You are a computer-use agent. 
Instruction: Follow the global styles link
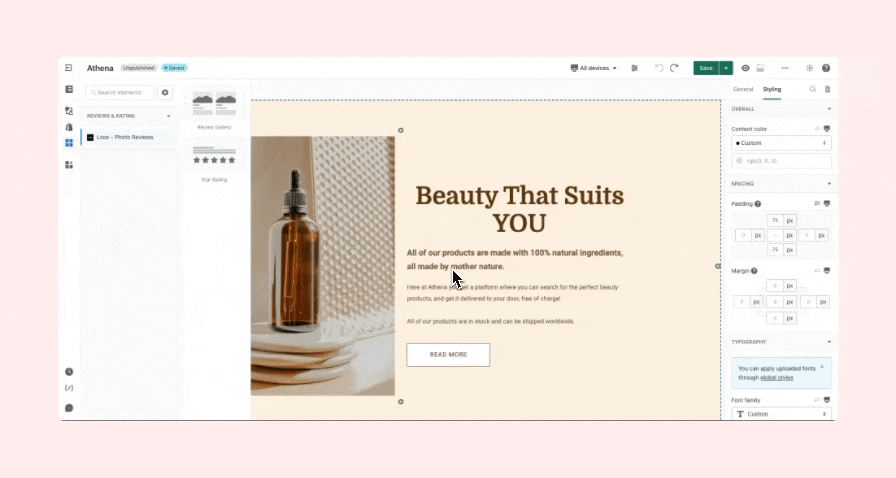pos(777,377)
